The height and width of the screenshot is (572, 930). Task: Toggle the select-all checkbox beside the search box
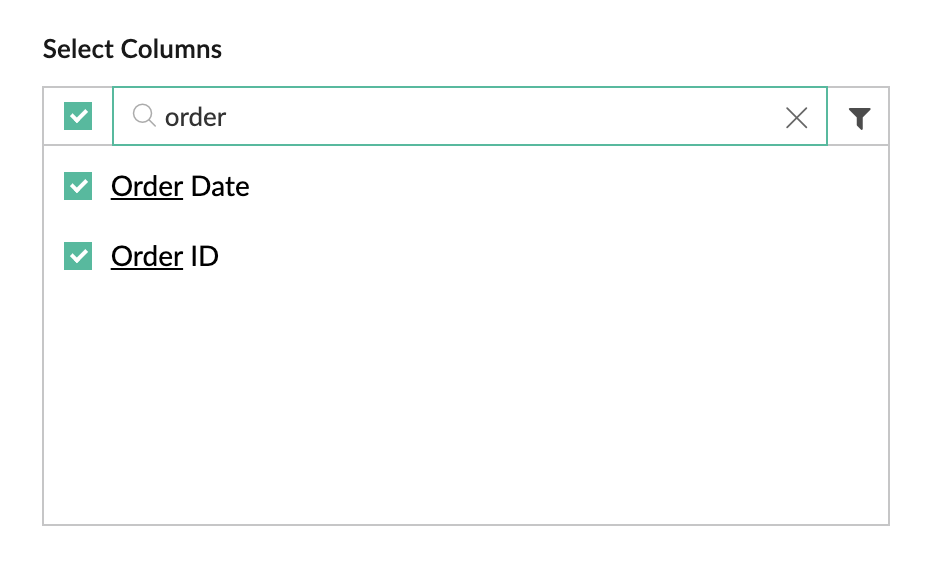coord(78,117)
